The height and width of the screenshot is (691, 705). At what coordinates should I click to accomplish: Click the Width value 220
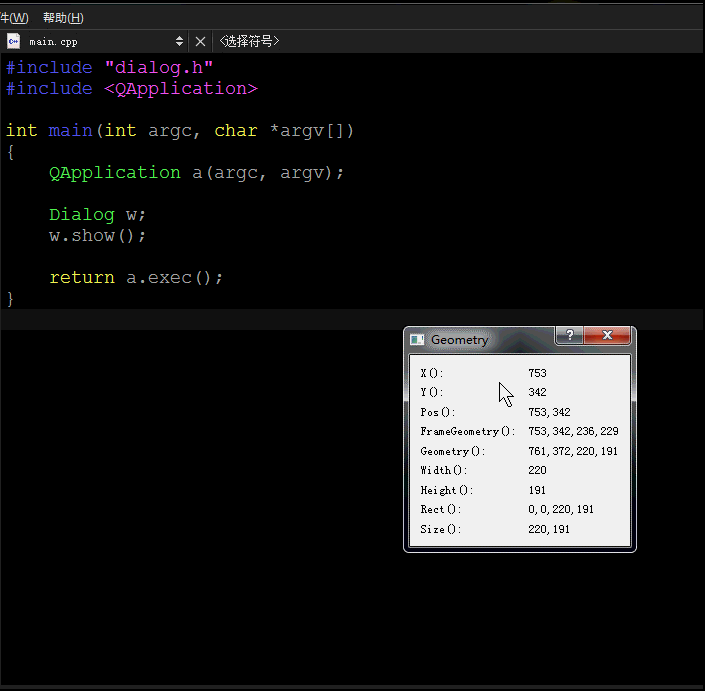point(537,470)
